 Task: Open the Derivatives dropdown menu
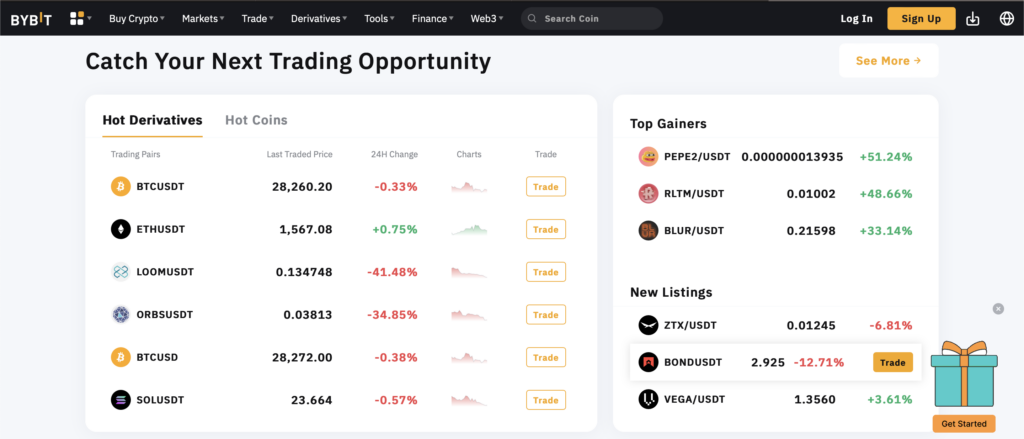click(x=319, y=18)
